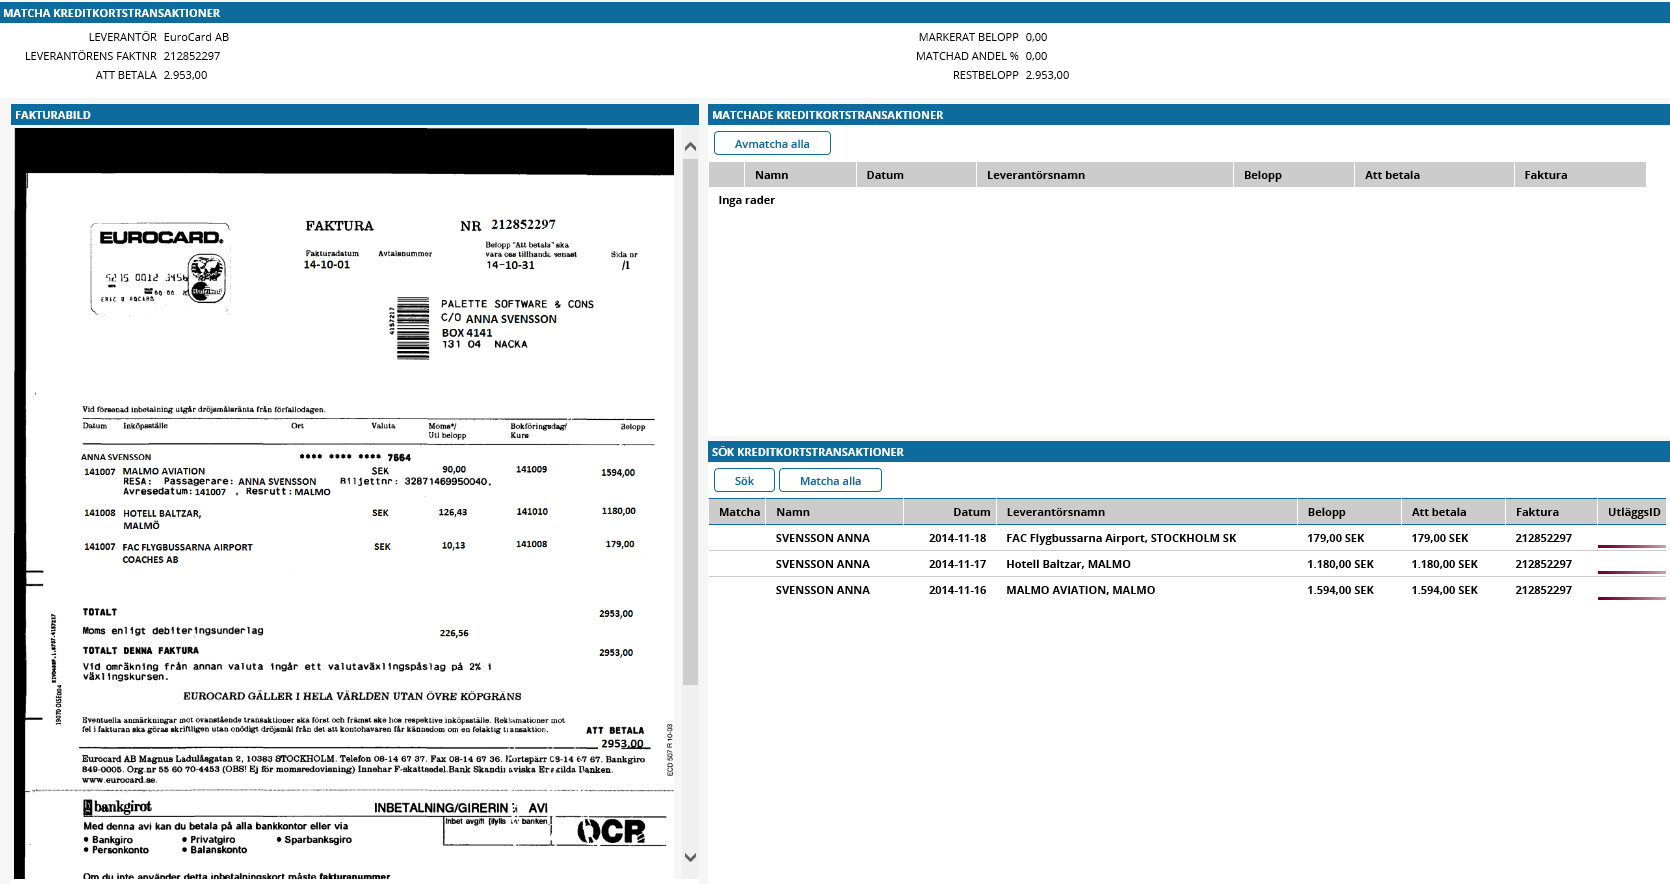This screenshot has width=1670, height=884.
Task: Sort matched table by Faktura column
Action: click(x=1580, y=175)
